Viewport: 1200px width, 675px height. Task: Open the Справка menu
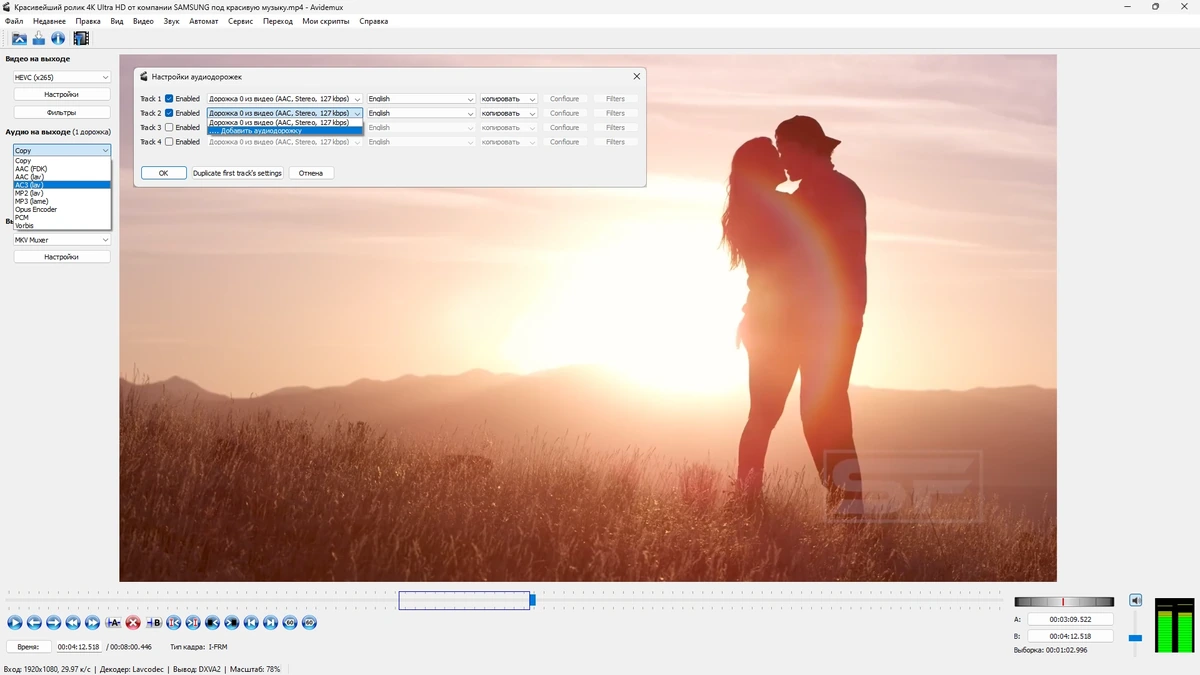coord(374,21)
